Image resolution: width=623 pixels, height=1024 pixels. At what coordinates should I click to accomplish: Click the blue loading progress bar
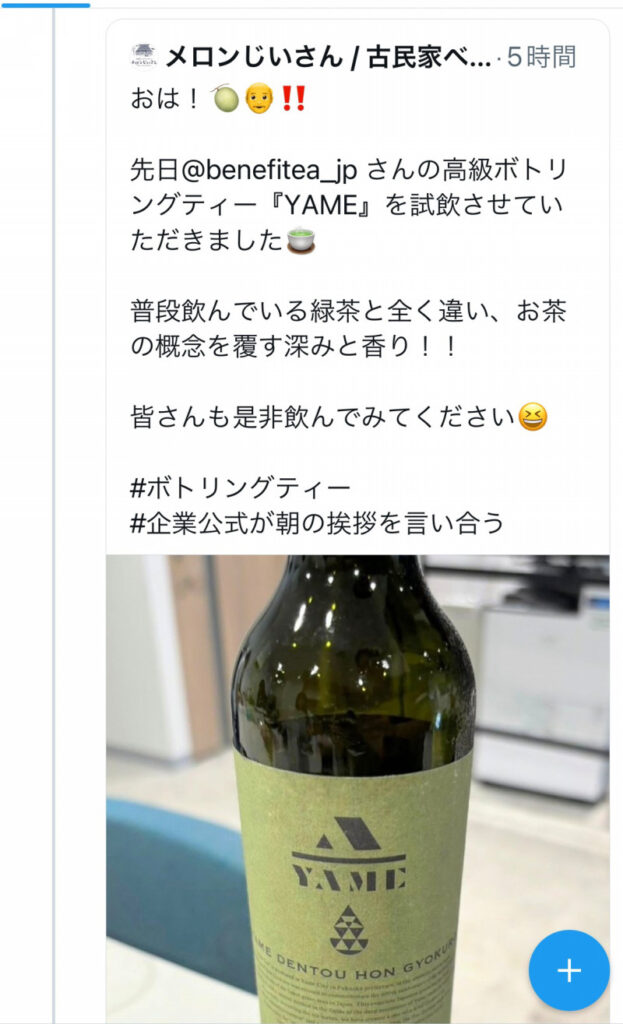[45, 5]
